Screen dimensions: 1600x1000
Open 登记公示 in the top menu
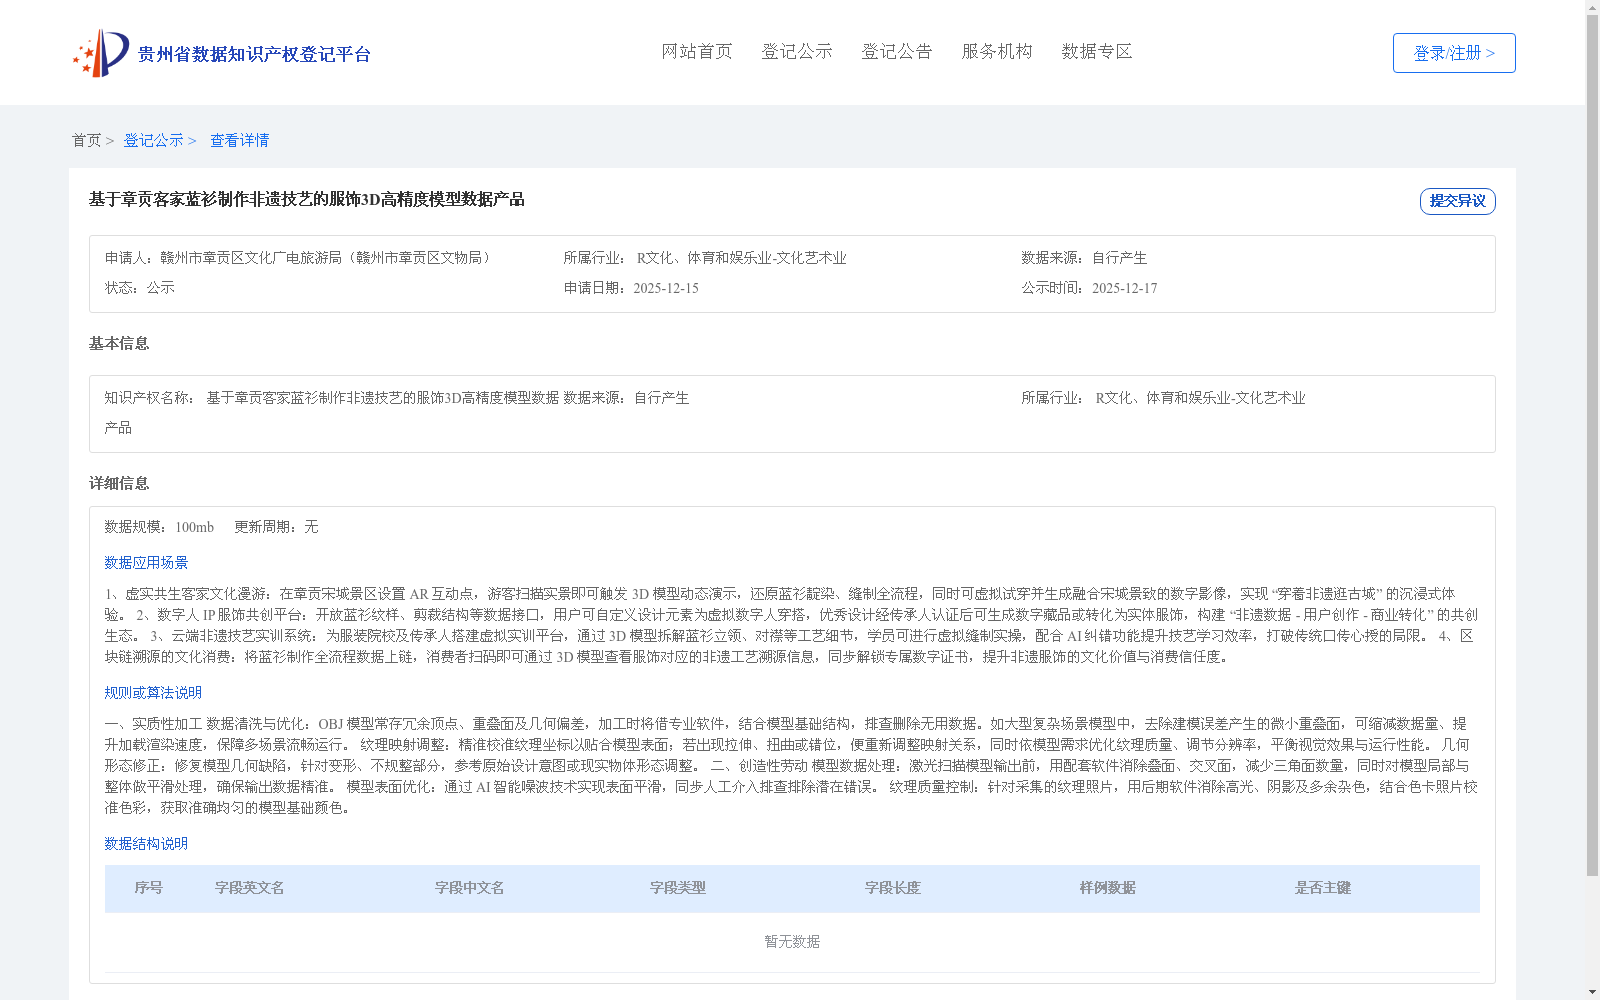(x=797, y=51)
